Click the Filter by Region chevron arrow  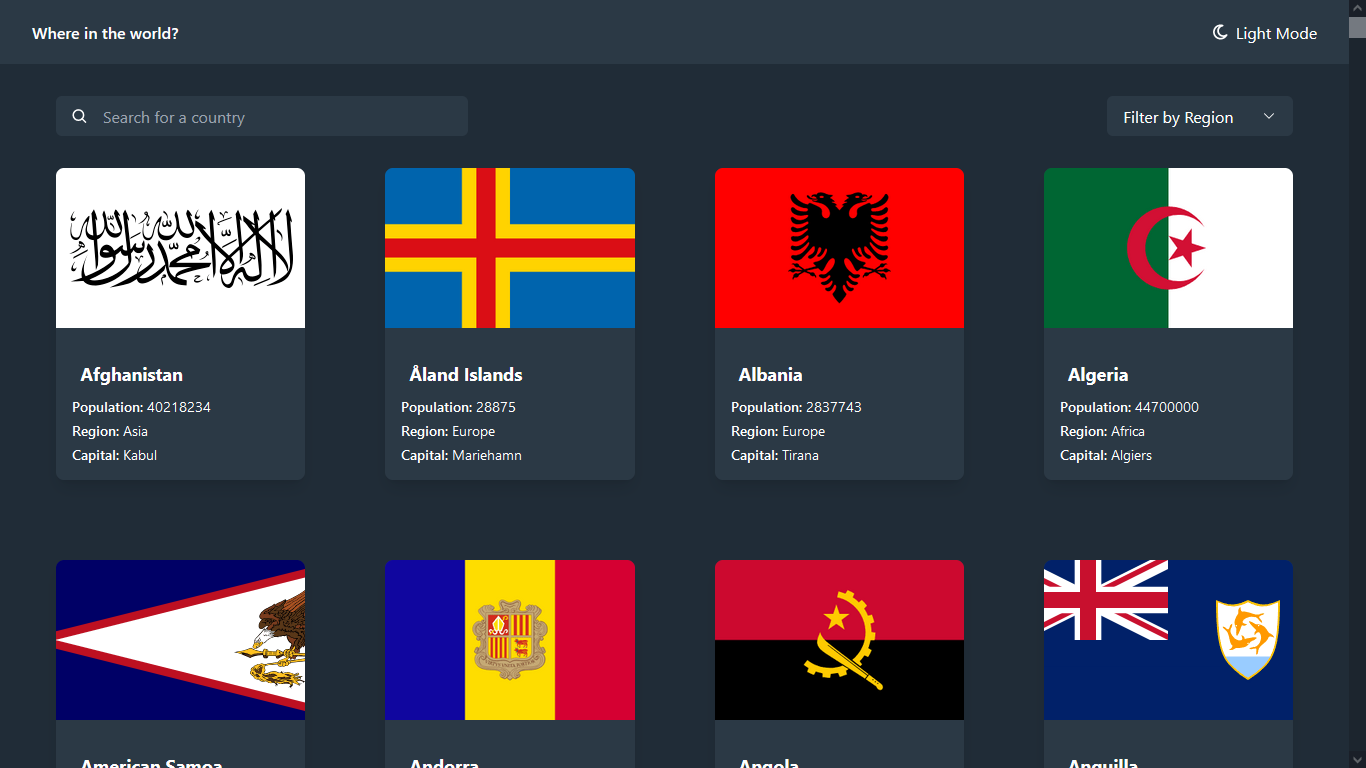coord(1269,117)
